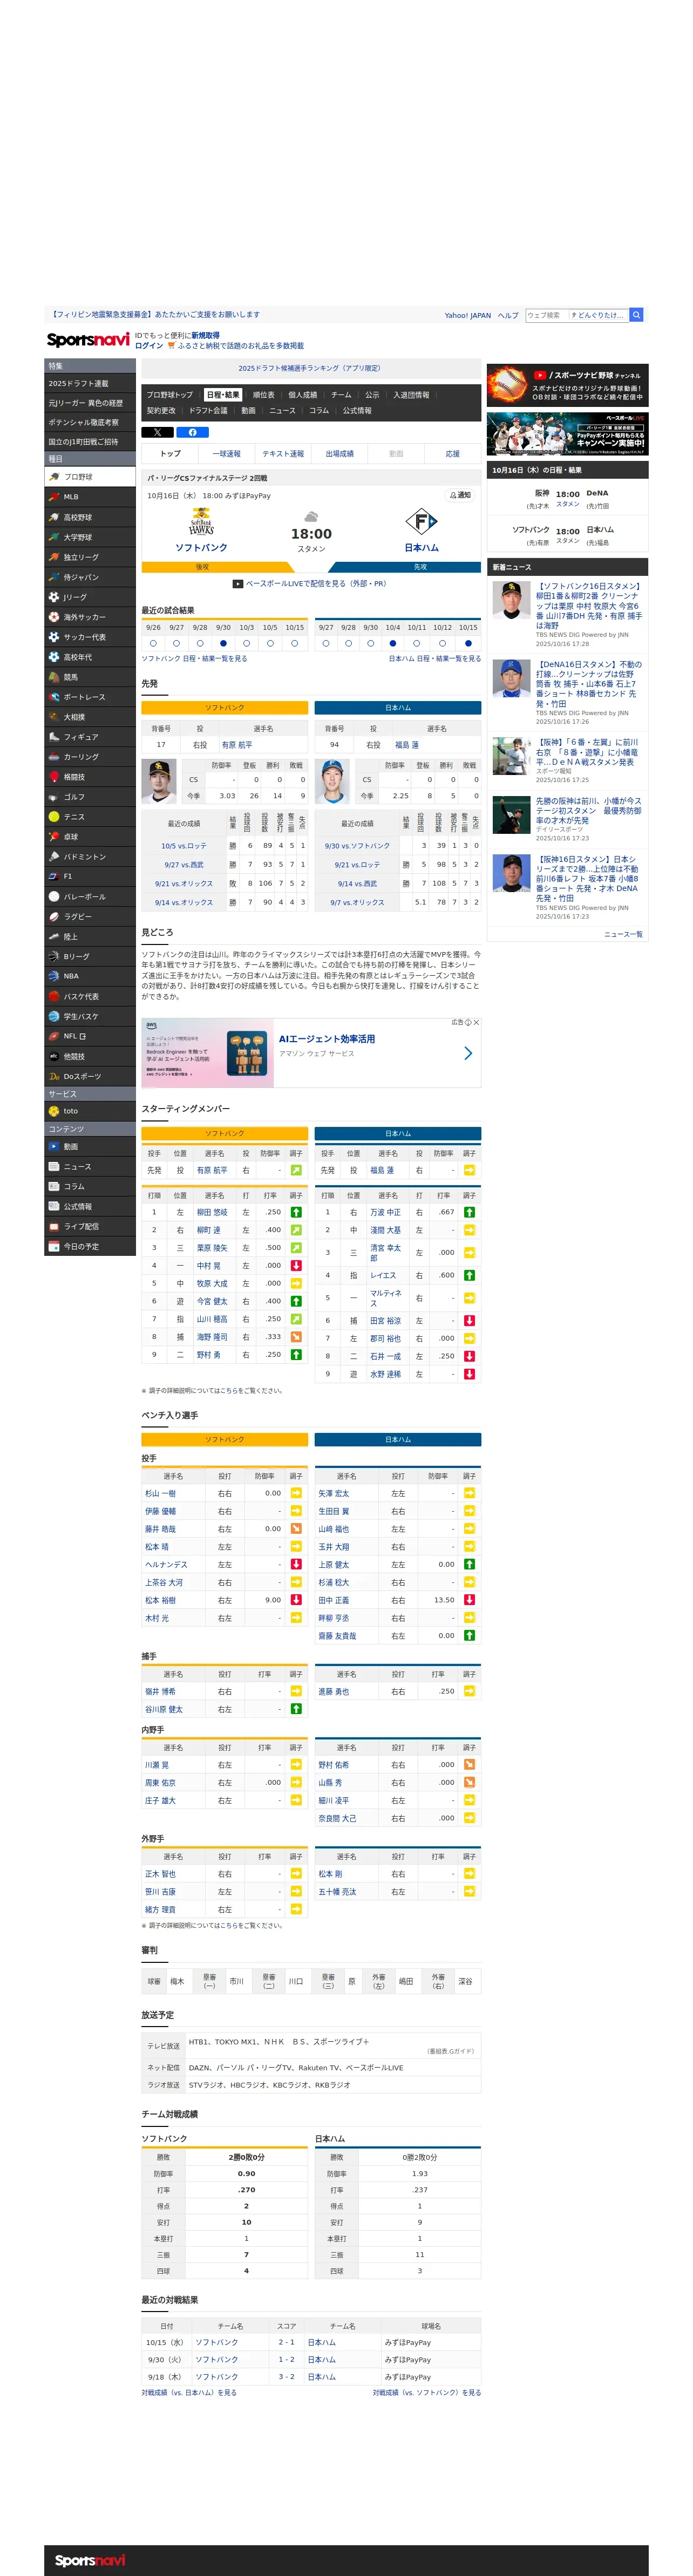Click the Facebook share button
Screen dimensions: 693x2576
[x=192, y=432]
